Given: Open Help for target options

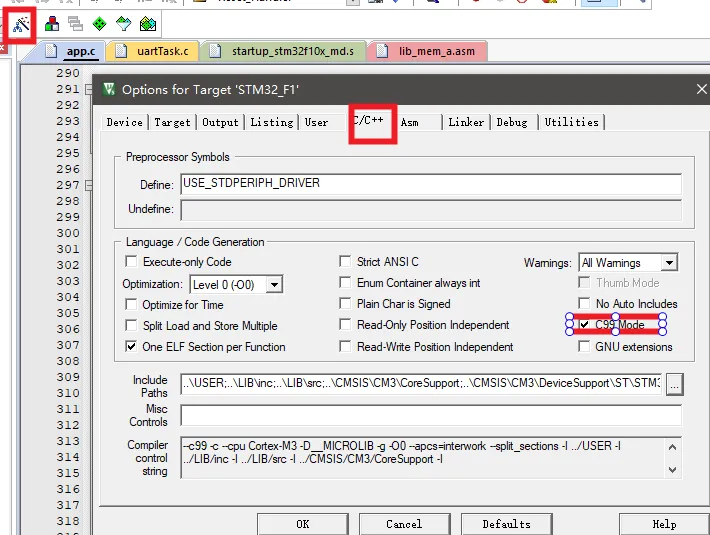Looking at the screenshot, I should [x=664, y=524].
